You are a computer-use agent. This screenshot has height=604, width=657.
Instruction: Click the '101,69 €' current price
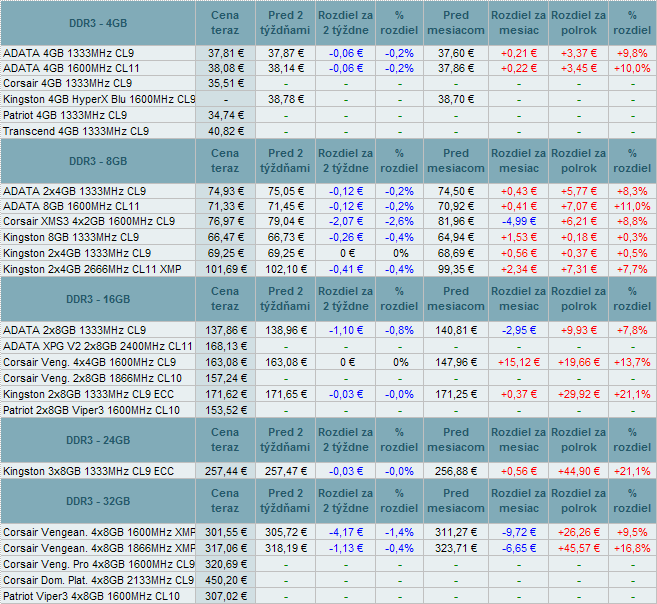(226, 269)
